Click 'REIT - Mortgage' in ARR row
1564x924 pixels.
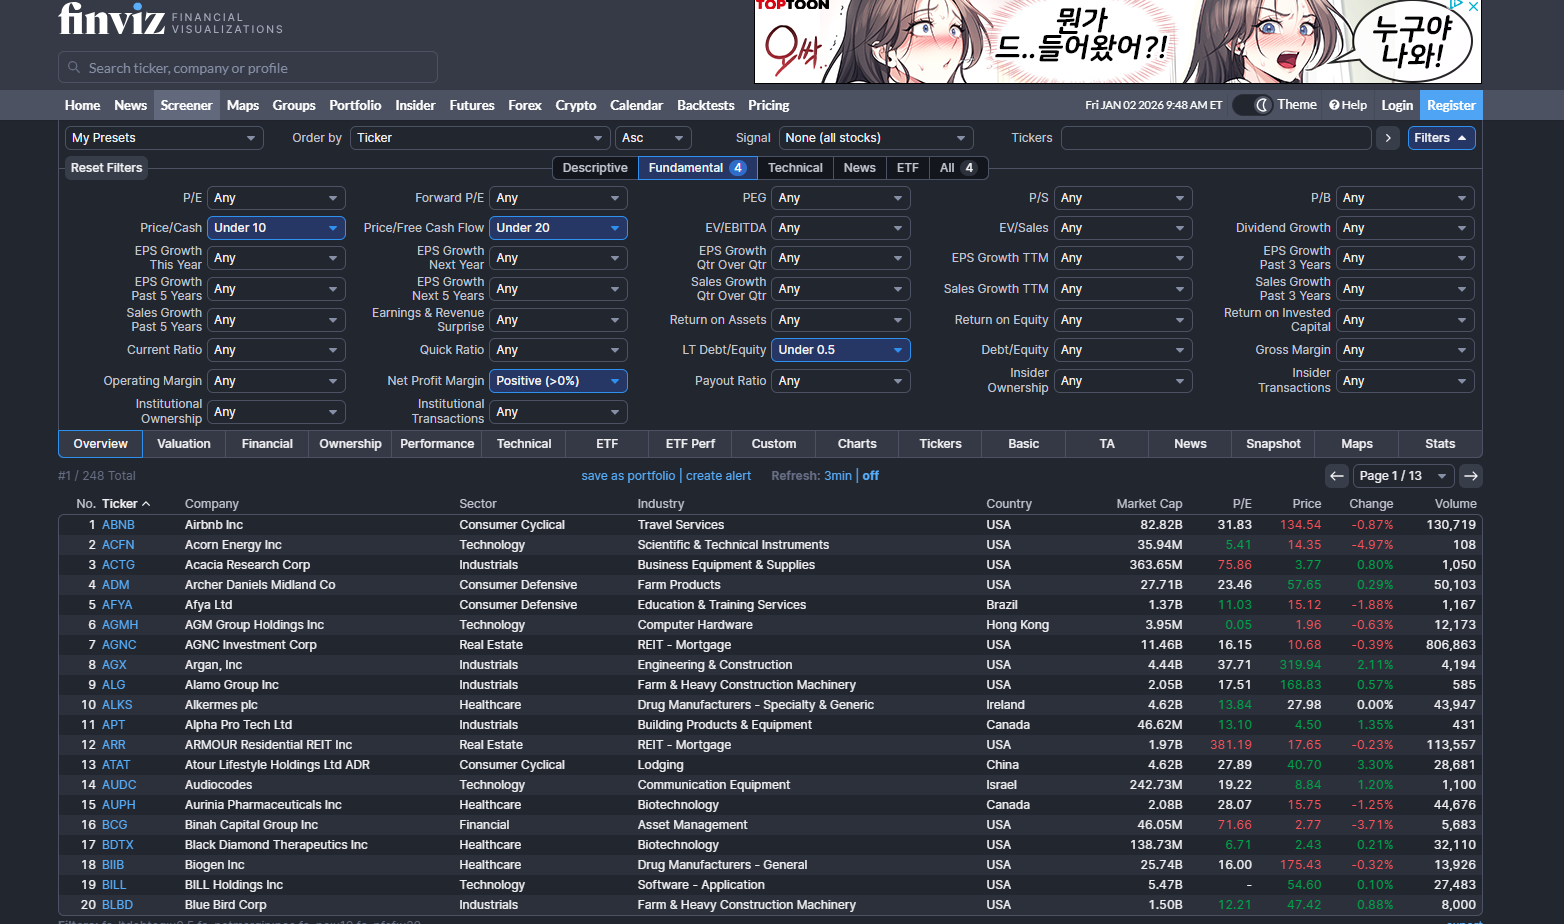click(x=684, y=745)
